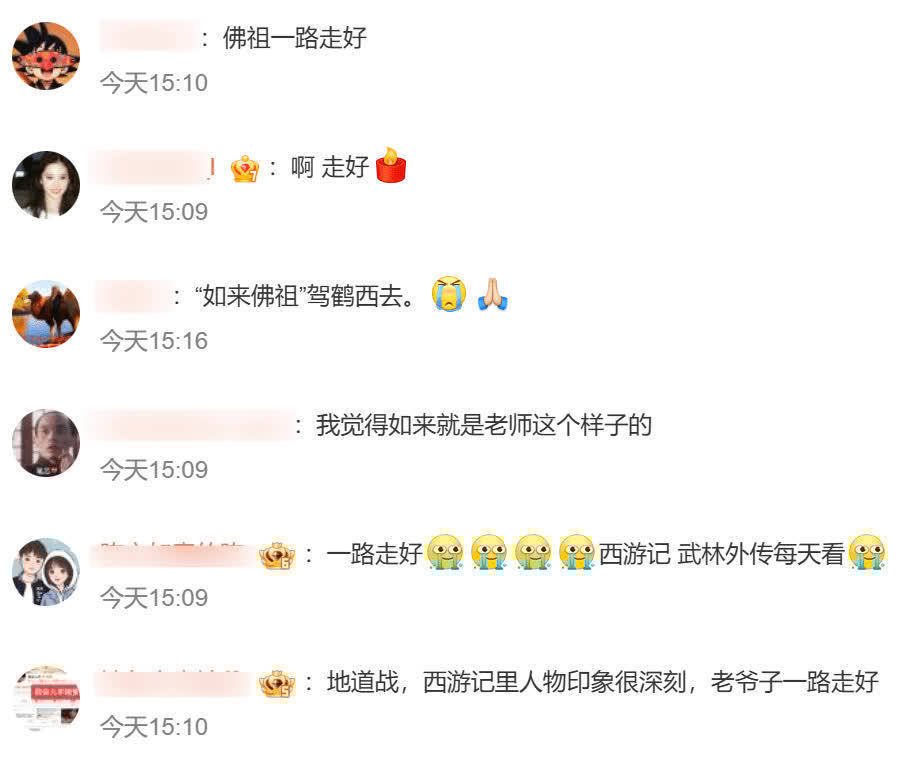Open avatar next to 我觉得如来就是老师 comment

pyautogui.click(x=46, y=443)
